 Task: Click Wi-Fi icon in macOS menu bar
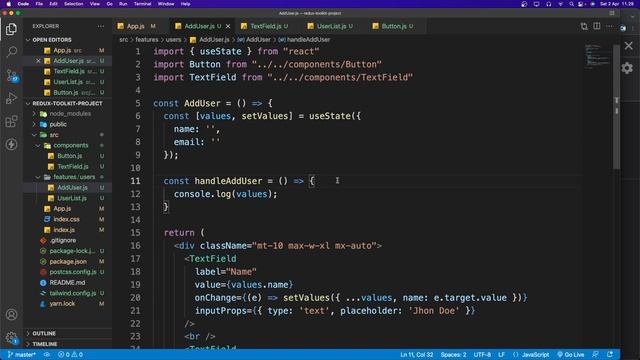pos(560,4)
